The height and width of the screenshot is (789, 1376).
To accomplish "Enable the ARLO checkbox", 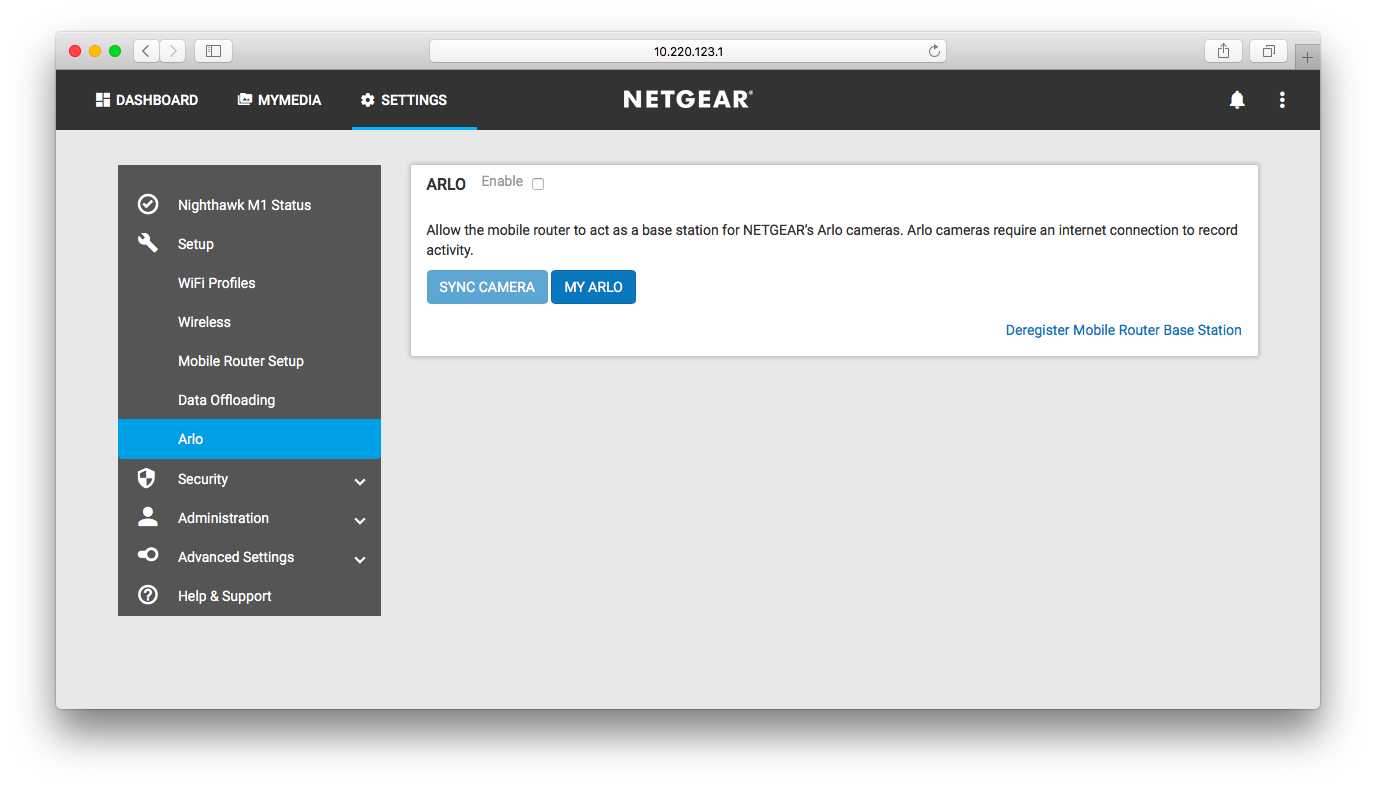I will point(538,184).
